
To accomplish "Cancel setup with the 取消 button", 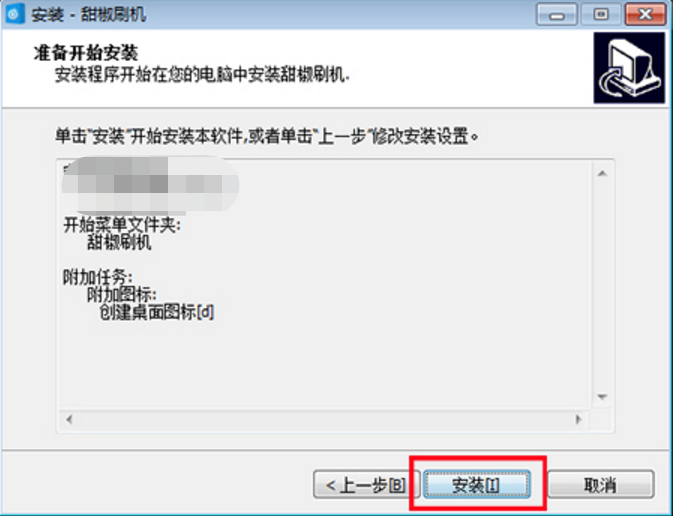I will pyautogui.click(x=600, y=485).
